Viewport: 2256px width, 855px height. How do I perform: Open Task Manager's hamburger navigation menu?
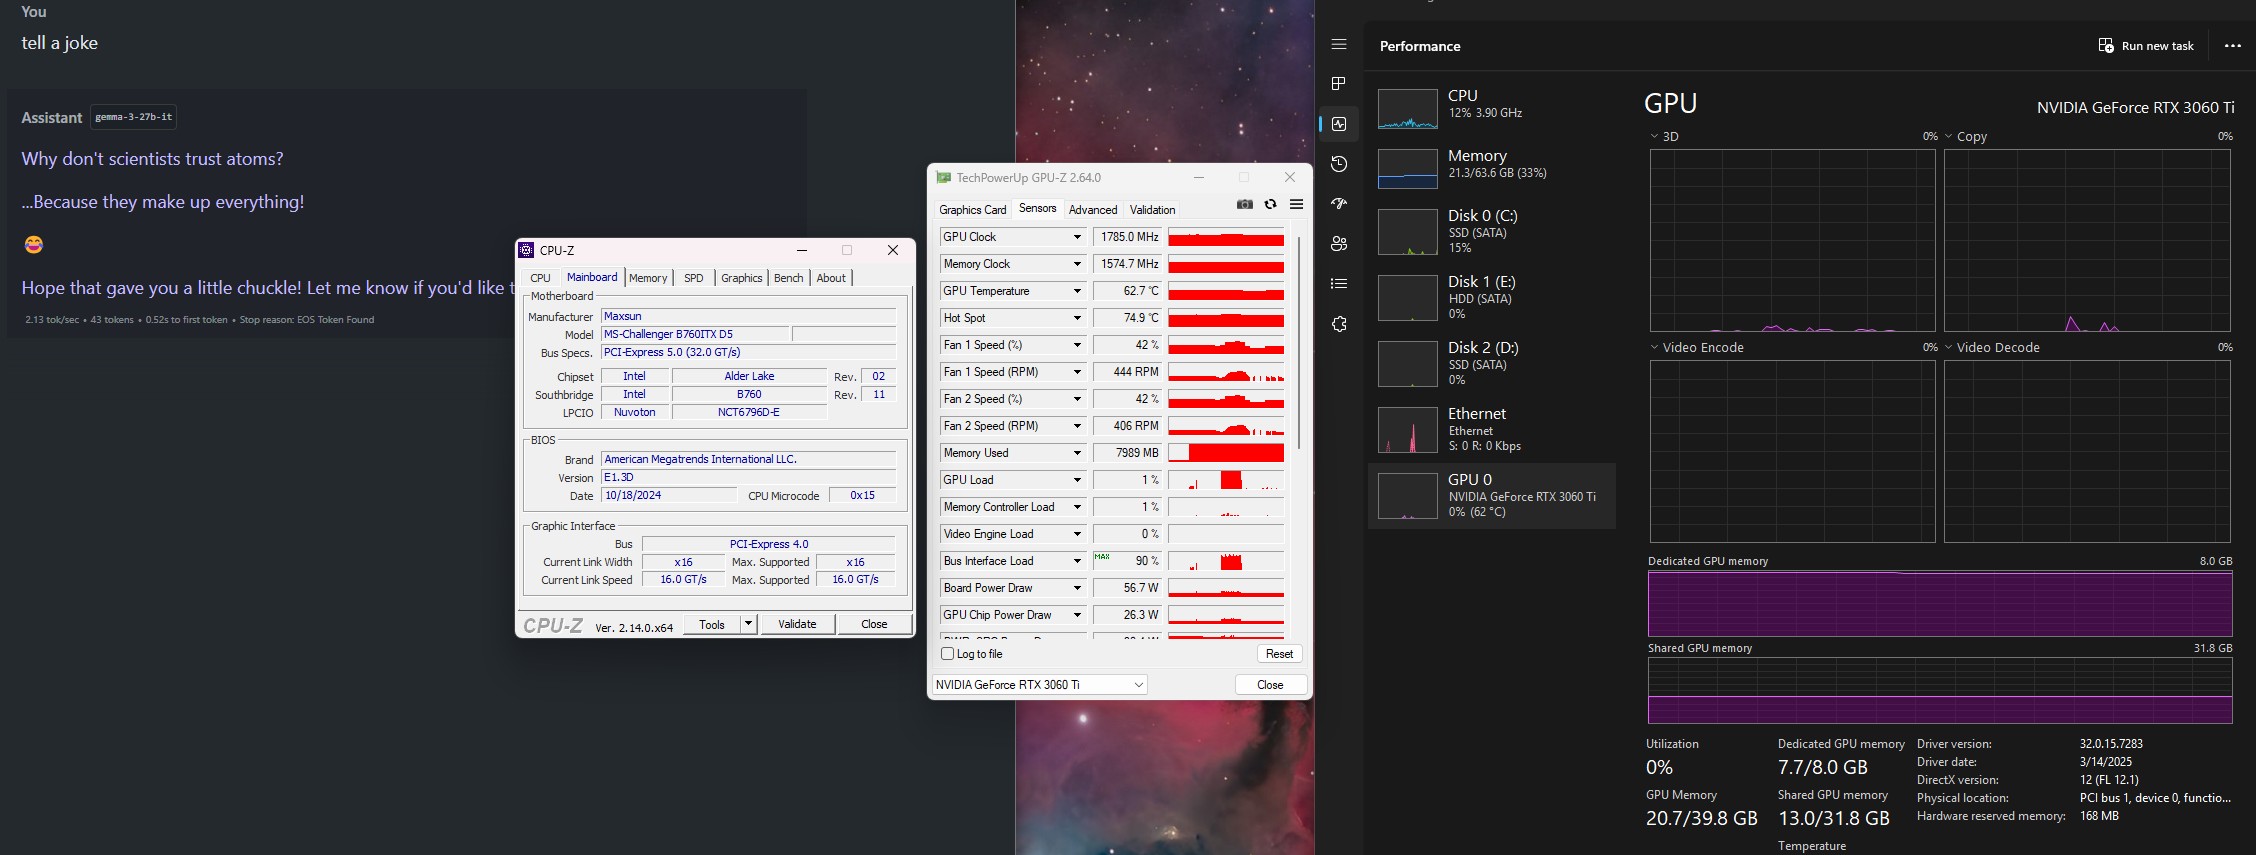(x=1339, y=45)
